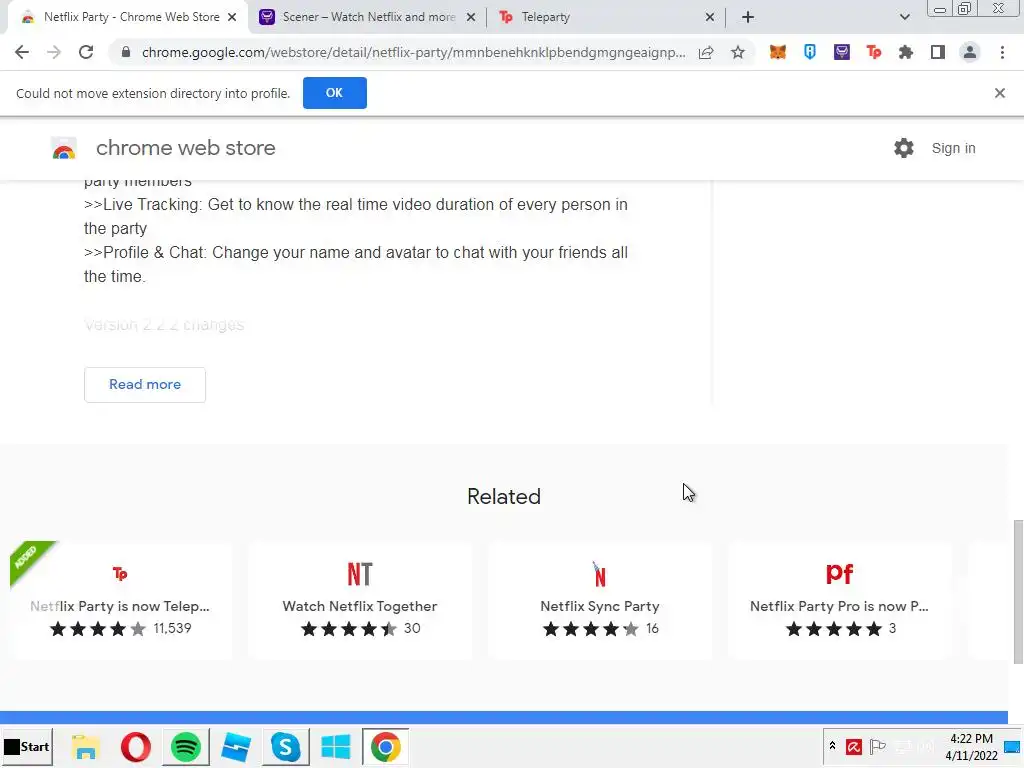The height and width of the screenshot is (768, 1024).
Task: Close the Teleparty tab
Action: (710, 18)
